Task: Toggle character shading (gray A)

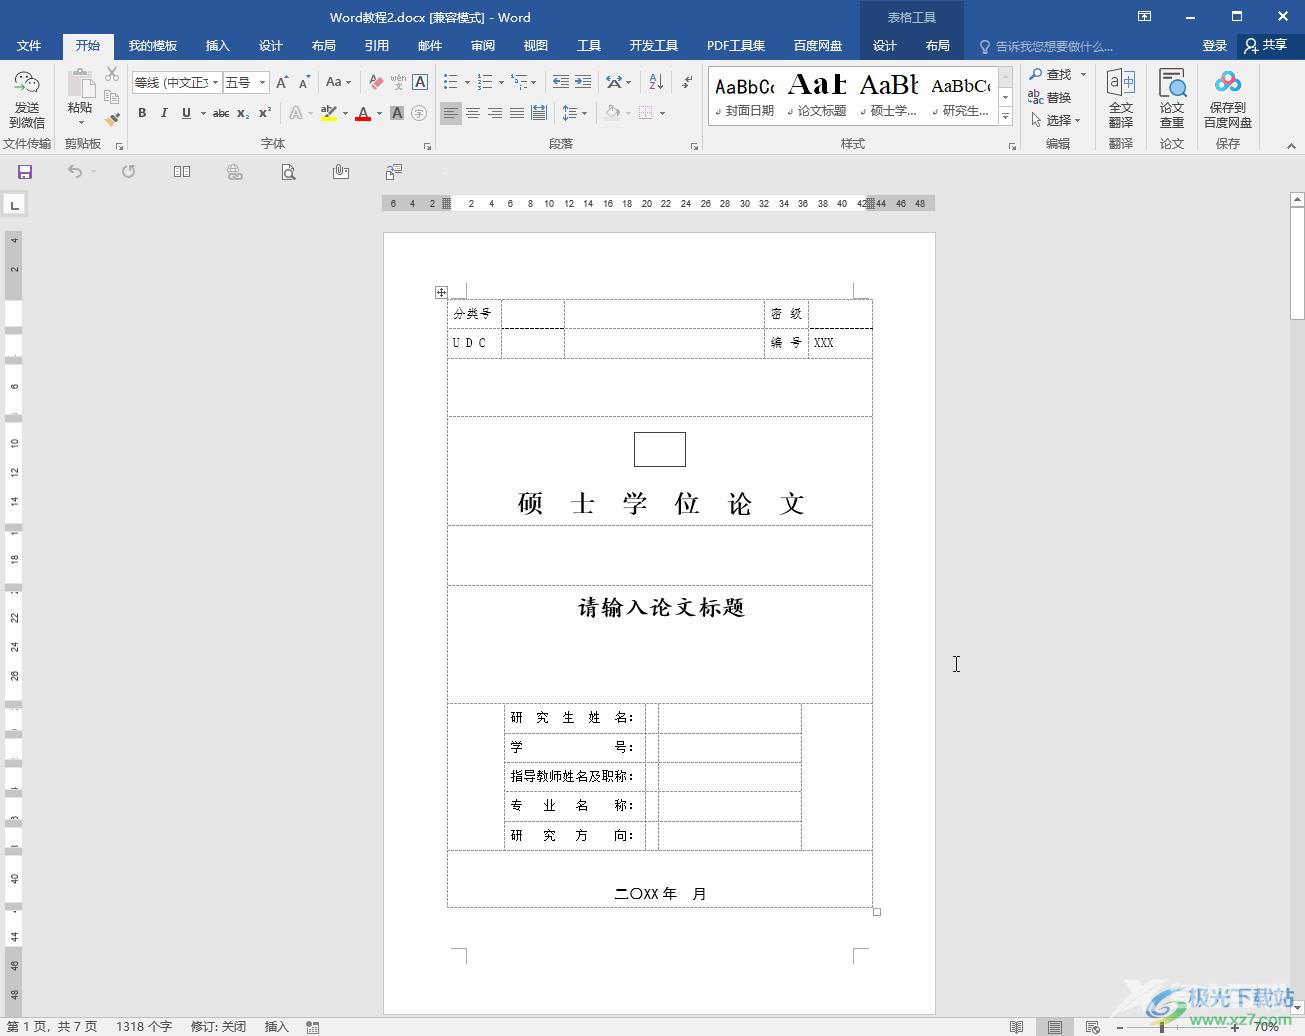Action: click(x=397, y=113)
